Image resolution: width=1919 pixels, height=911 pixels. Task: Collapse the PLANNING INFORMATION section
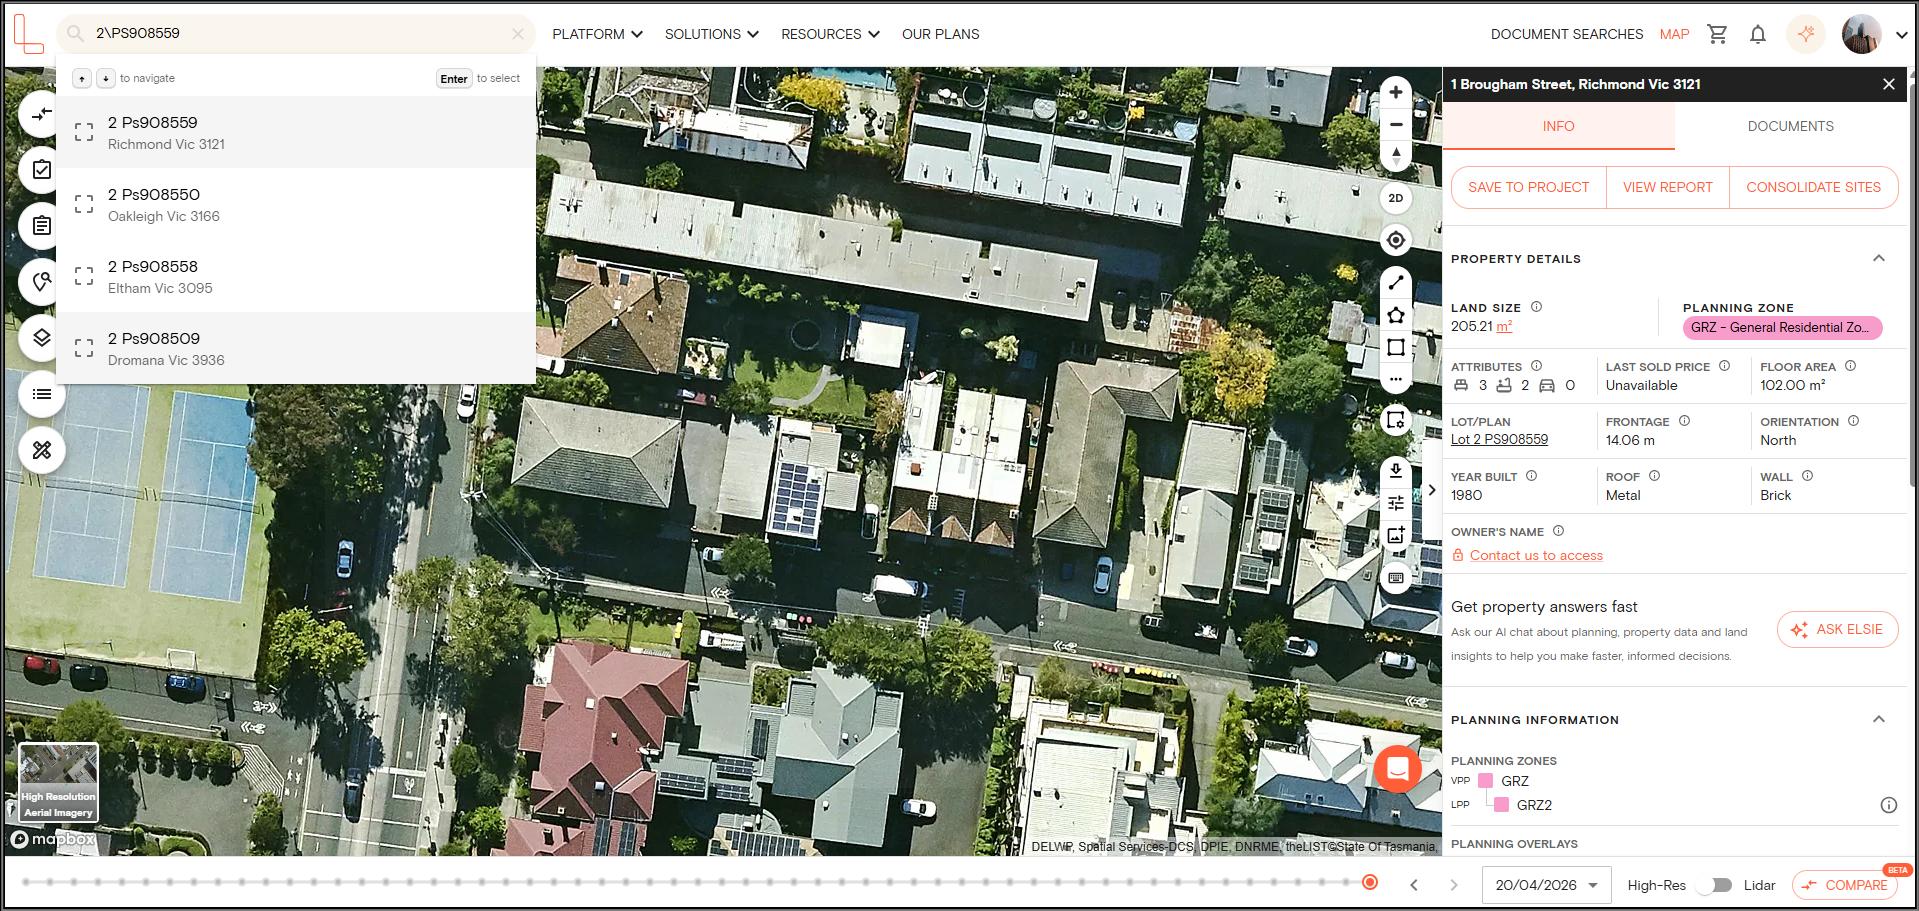coord(1878,719)
